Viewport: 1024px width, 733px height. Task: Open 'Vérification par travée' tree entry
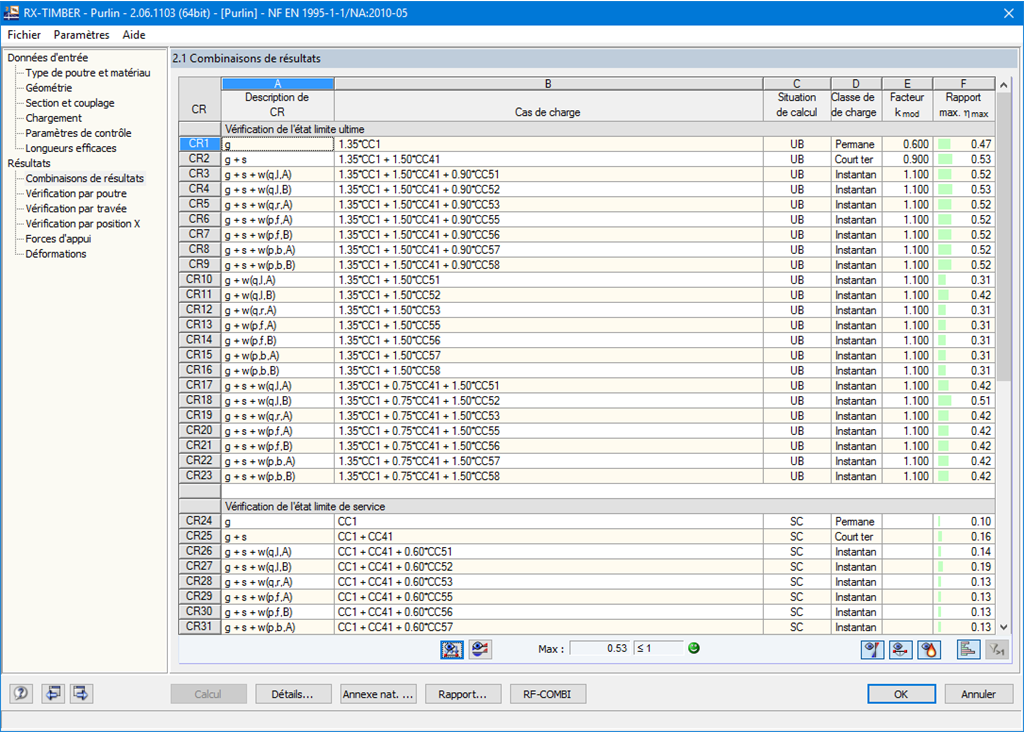[76, 208]
